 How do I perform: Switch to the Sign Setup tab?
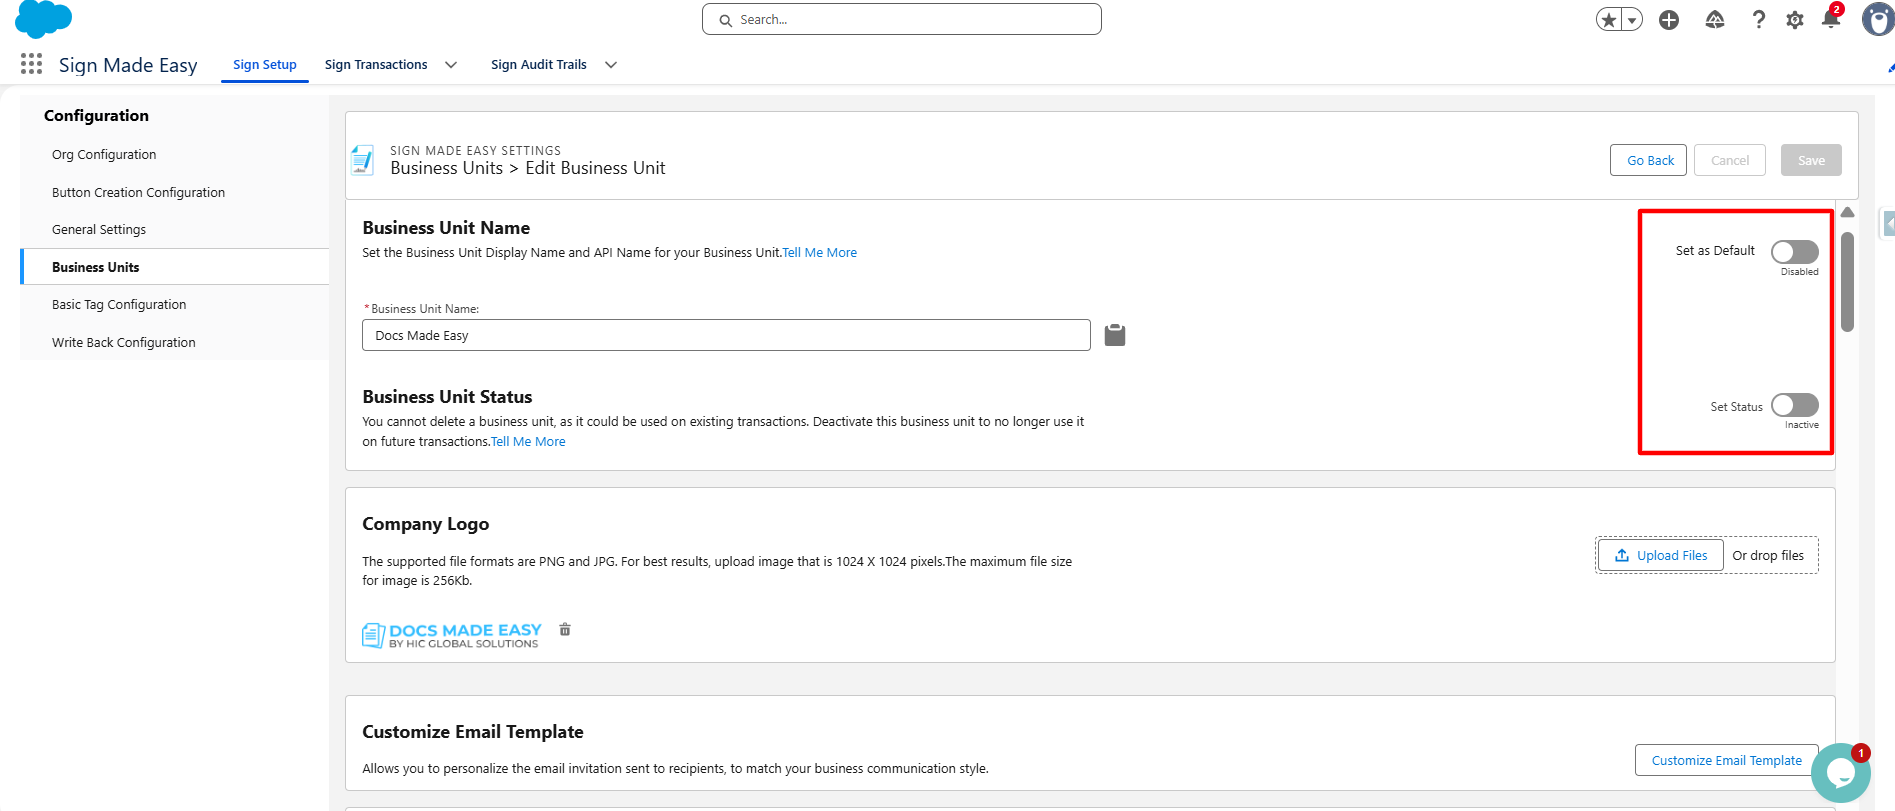(x=265, y=65)
